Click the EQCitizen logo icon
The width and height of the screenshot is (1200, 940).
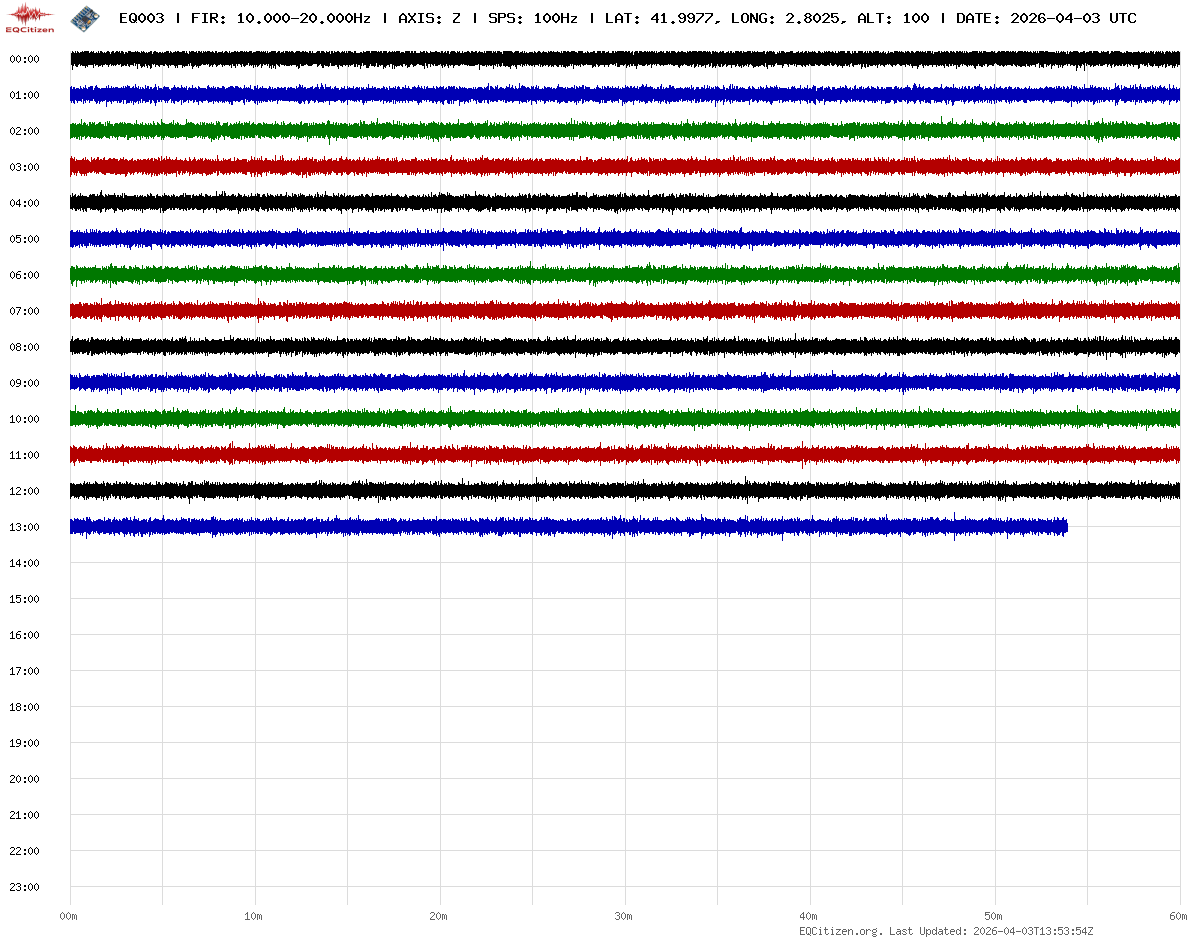(x=30, y=18)
